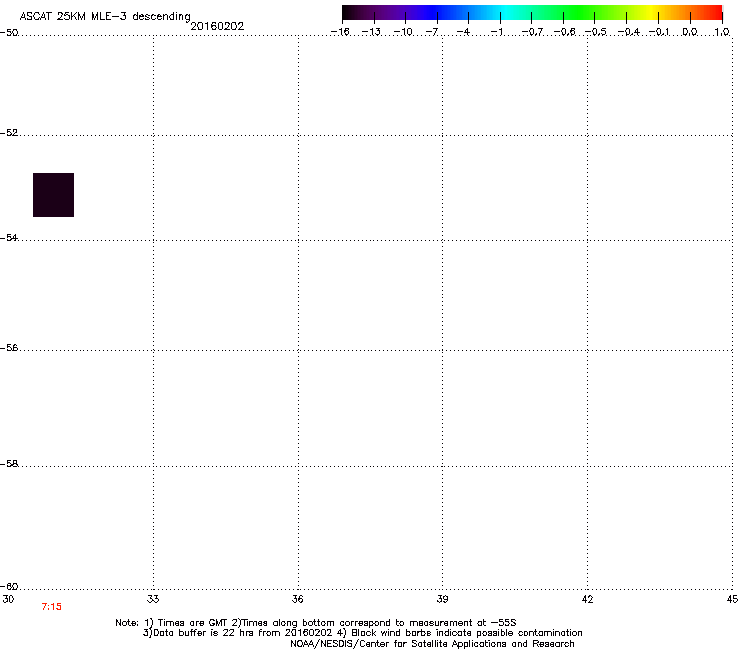Click the -0.5 label on the color bar
Viewport: 740px width, 650px height.
596,32
